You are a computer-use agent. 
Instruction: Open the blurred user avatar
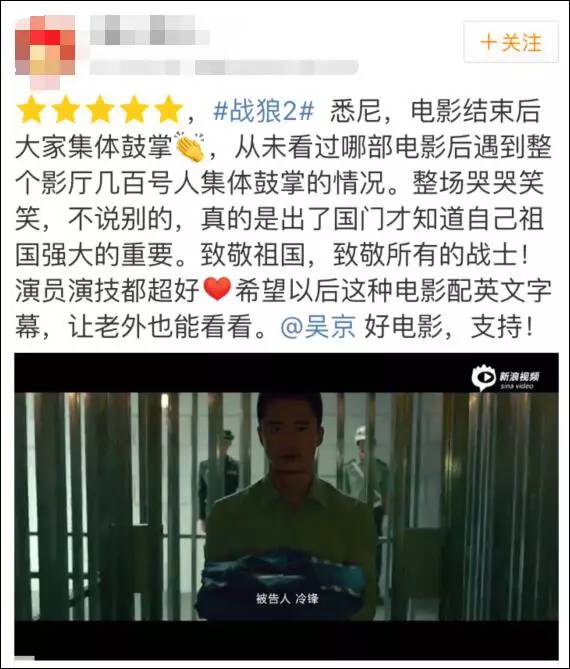tap(45, 51)
